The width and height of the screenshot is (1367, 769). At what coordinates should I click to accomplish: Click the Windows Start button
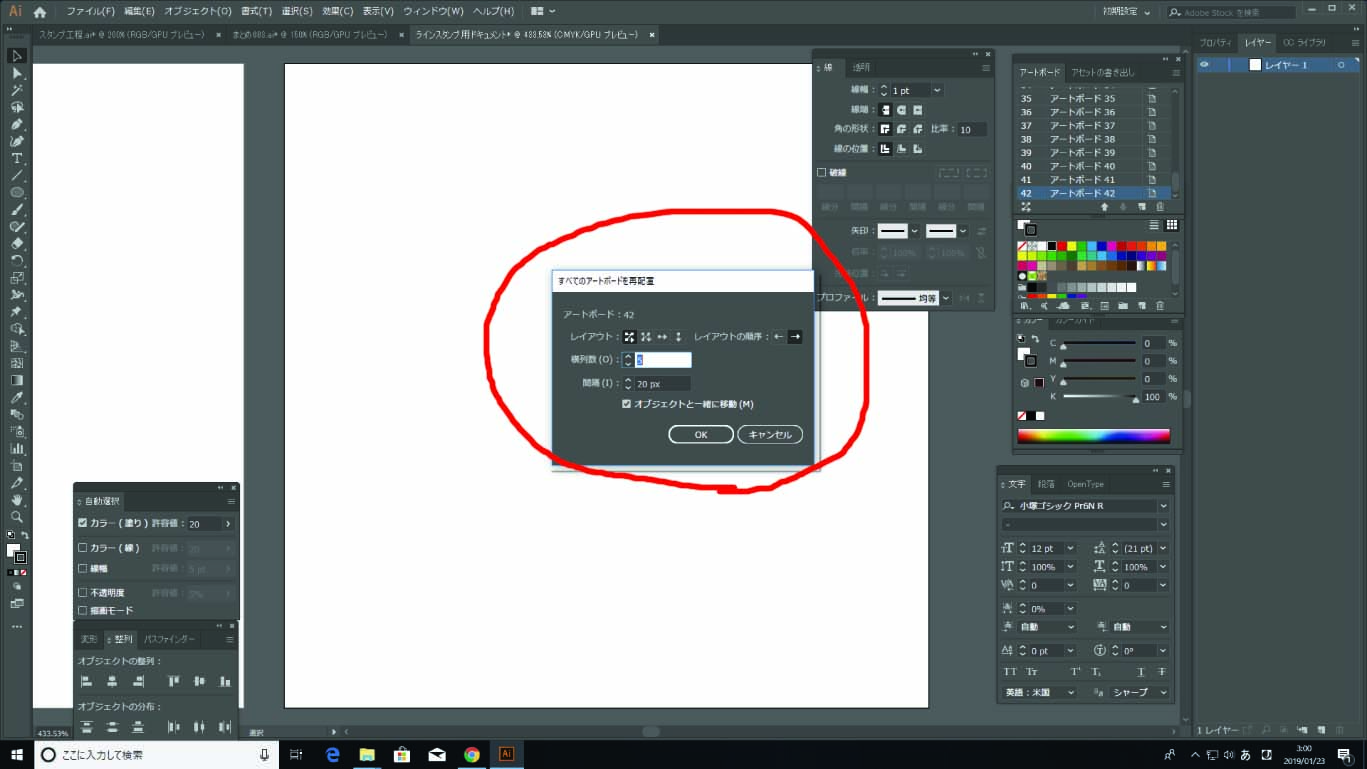point(16,754)
